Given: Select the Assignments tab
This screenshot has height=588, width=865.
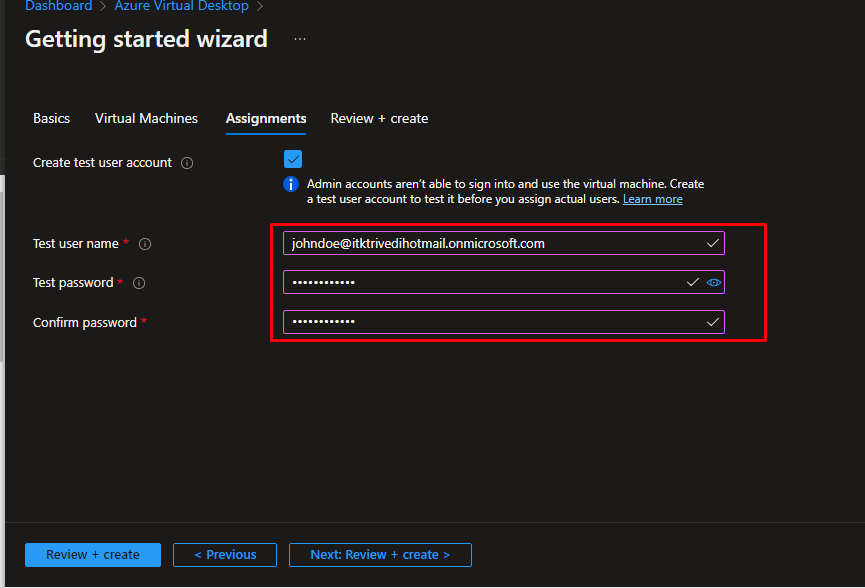Looking at the screenshot, I should coord(266,118).
